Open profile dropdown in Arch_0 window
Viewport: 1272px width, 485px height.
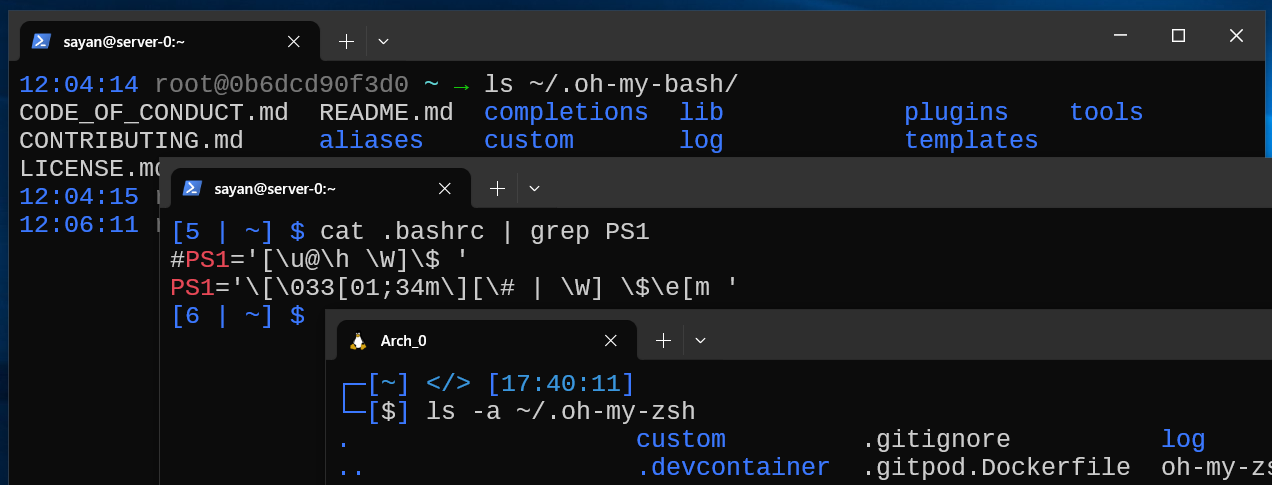(x=700, y=340)
